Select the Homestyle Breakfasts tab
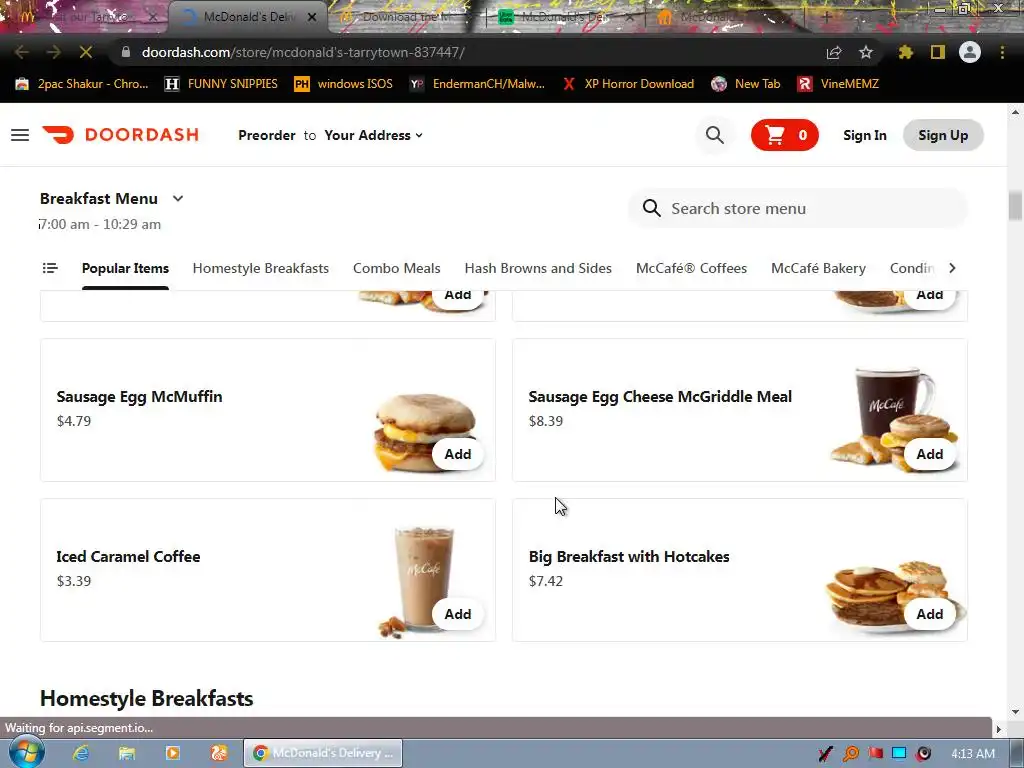 (261, 268)
